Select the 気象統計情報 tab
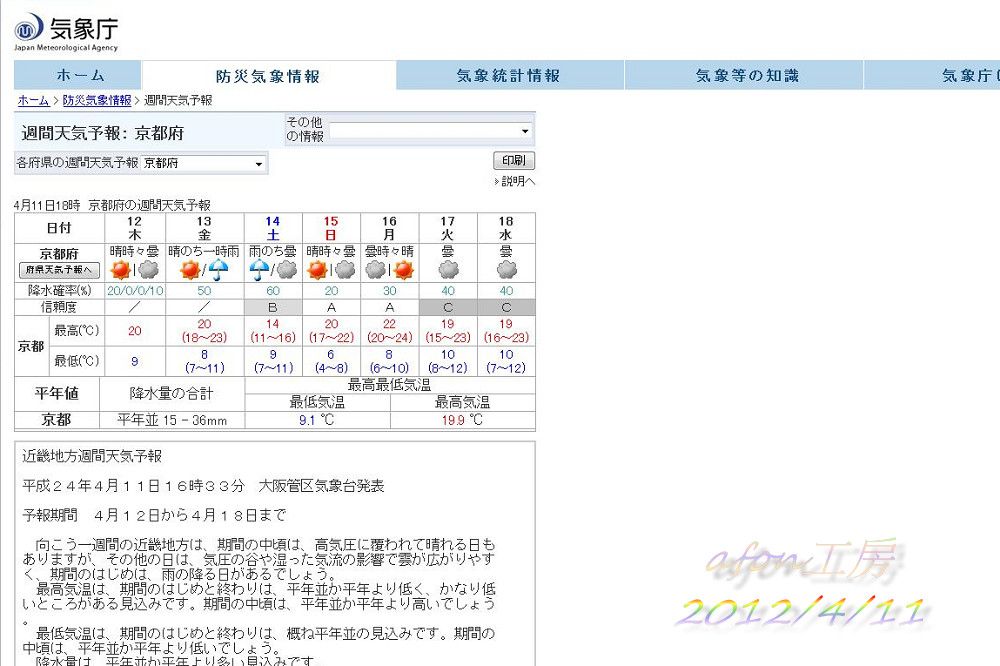Viewport: 1000px width, 666px height. pyautogui.click(x=508, y=76)
